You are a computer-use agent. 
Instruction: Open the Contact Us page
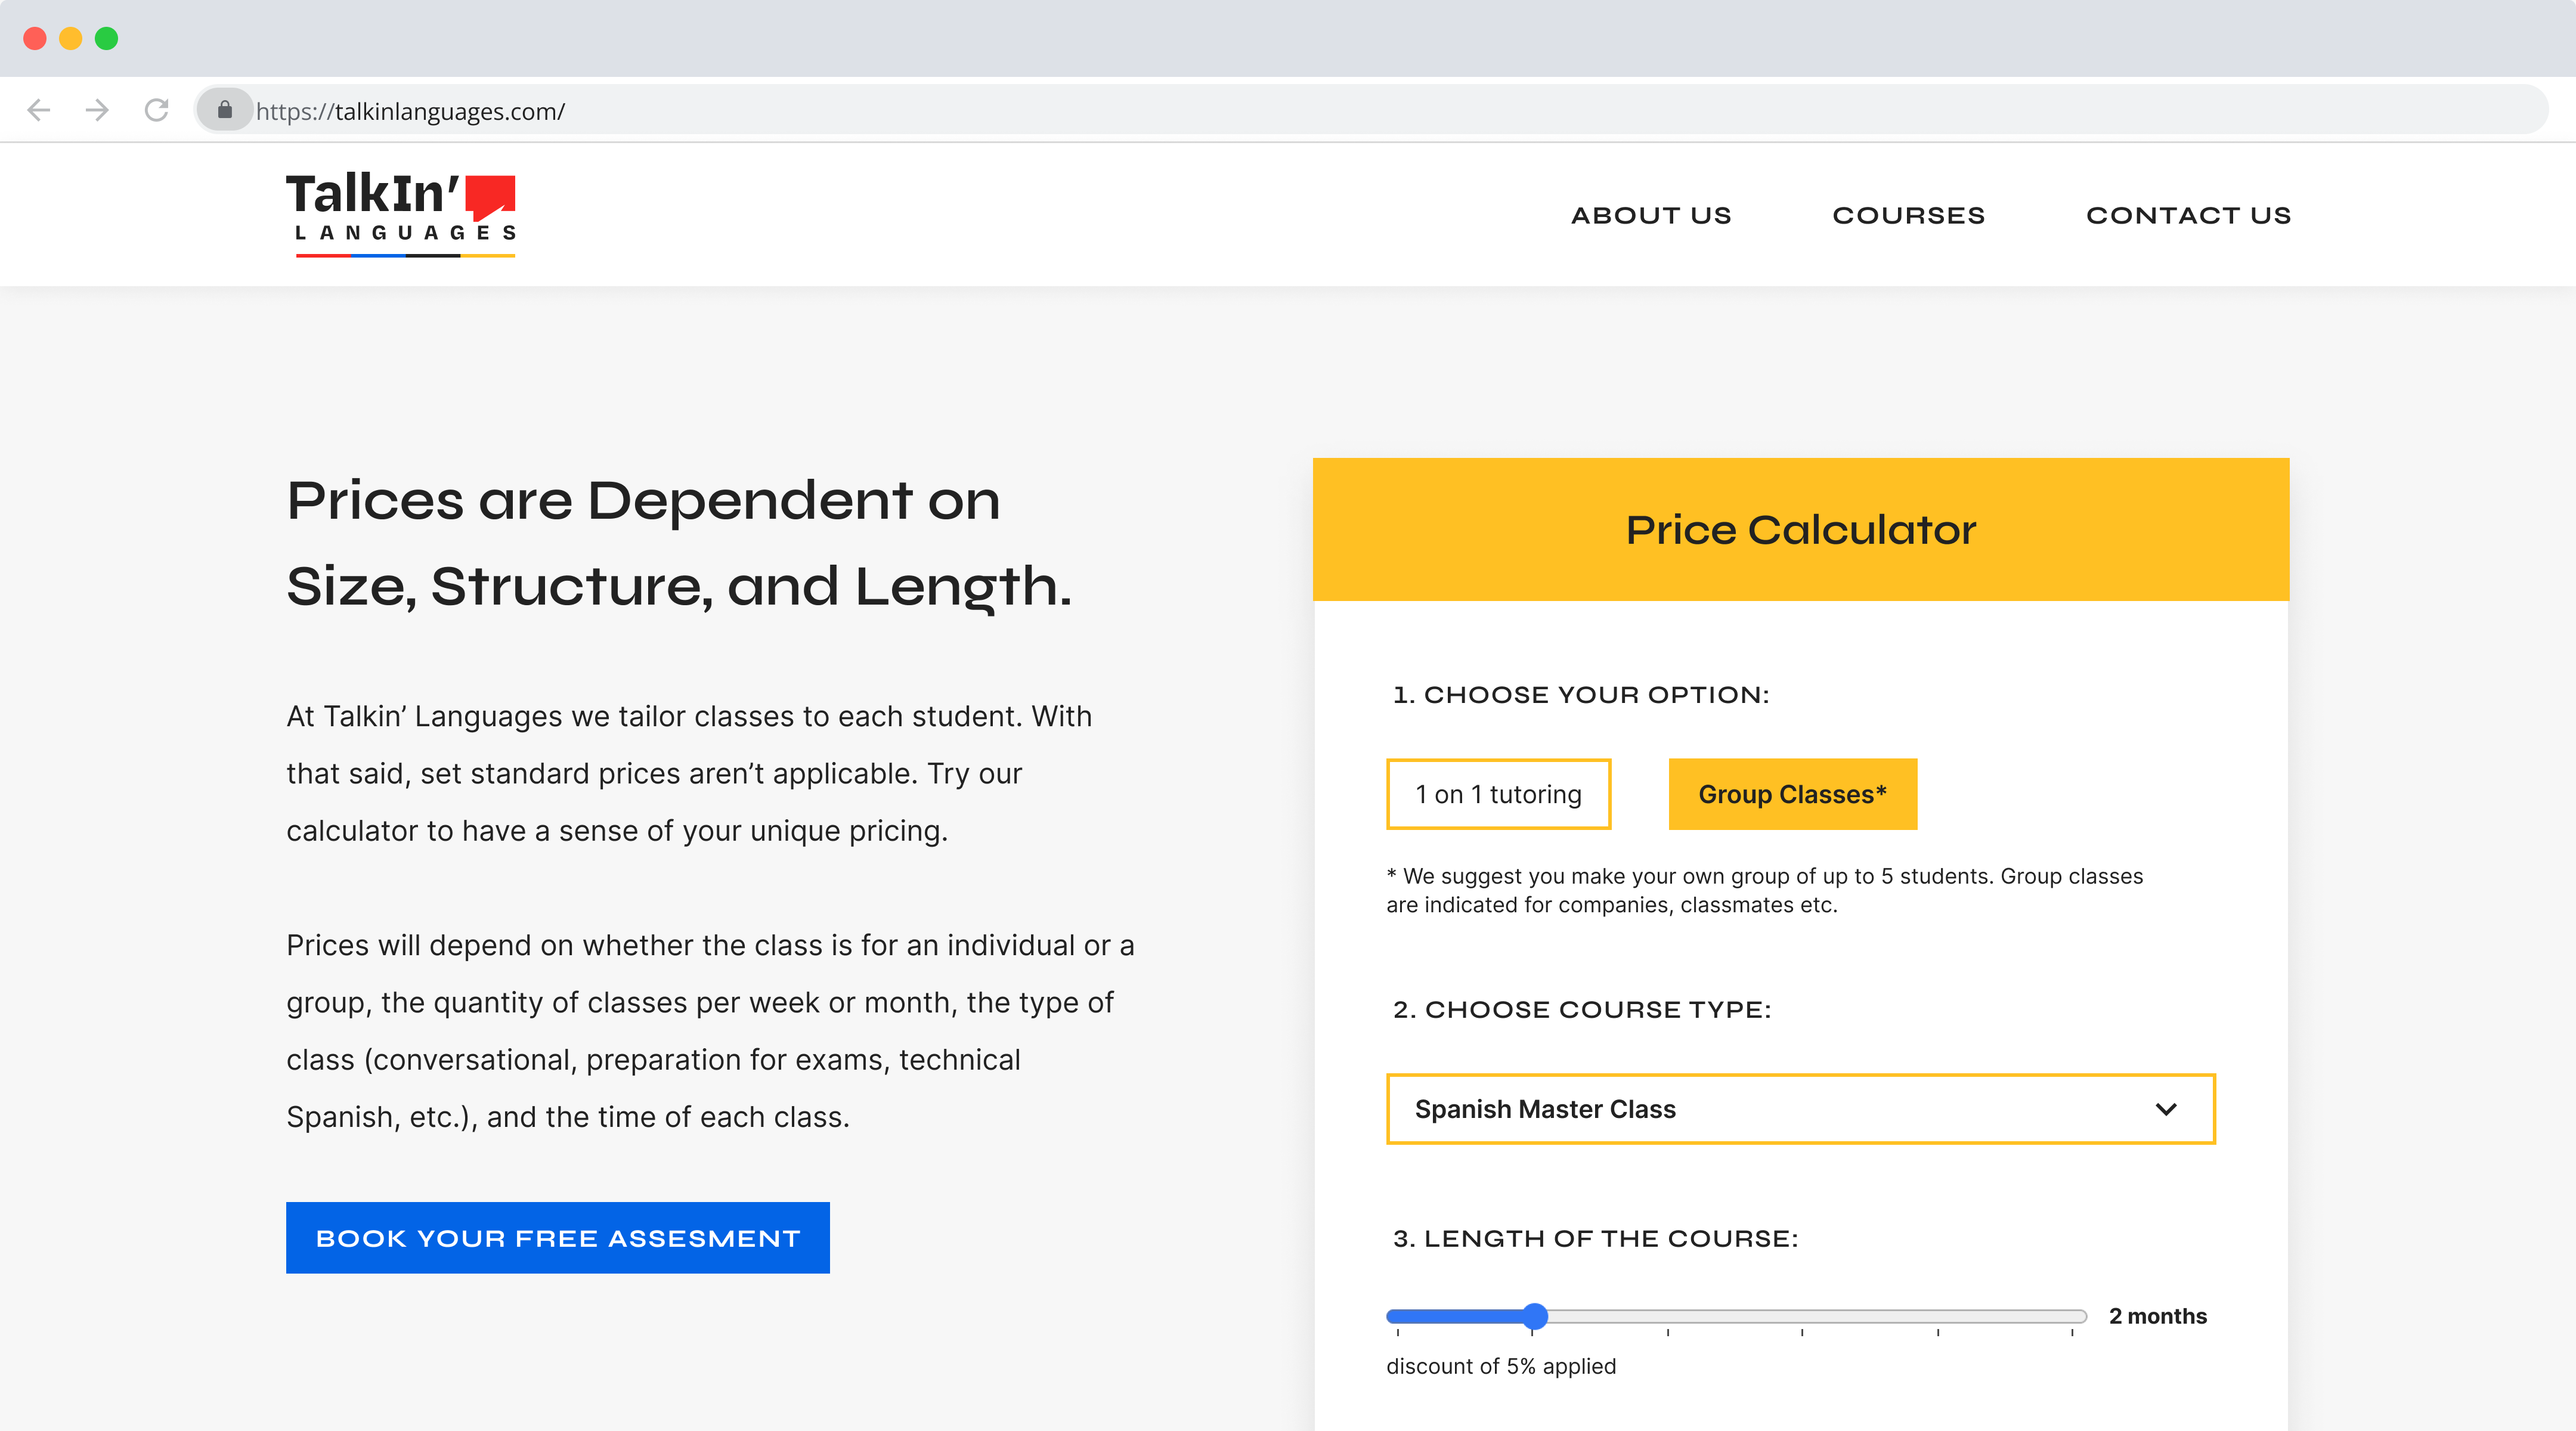[2188, 215]
